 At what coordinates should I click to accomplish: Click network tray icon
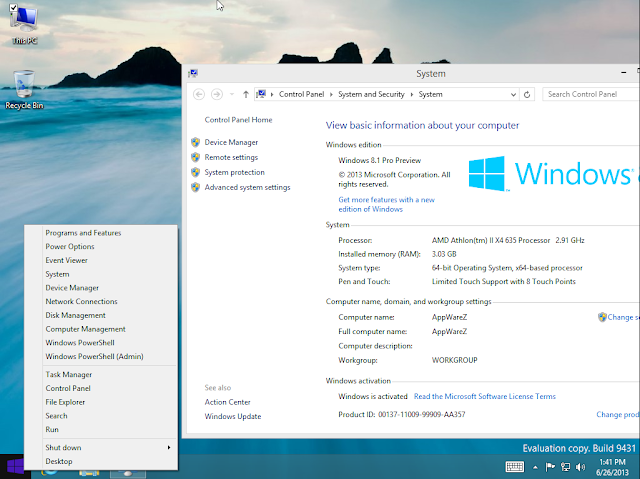pyautogui.click(x=565, y=467)
